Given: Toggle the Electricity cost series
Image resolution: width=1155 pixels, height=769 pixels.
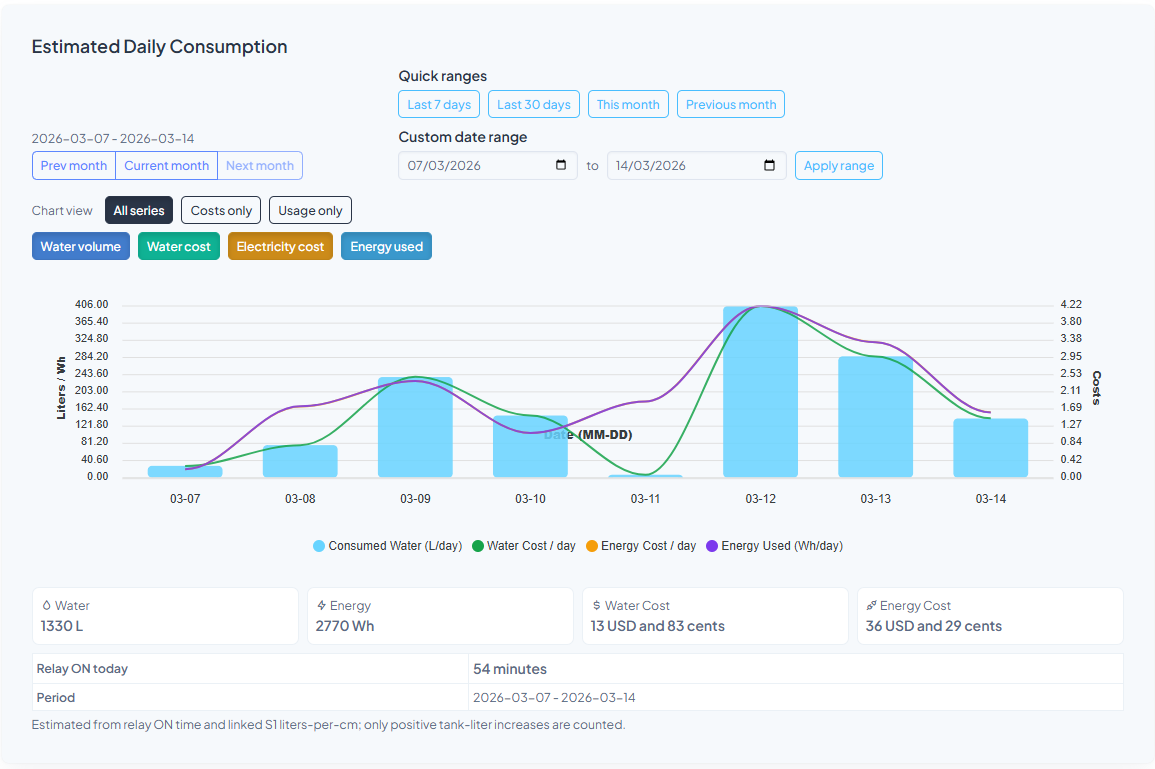Looking at the screenshot, I should (x=280, y=245).
